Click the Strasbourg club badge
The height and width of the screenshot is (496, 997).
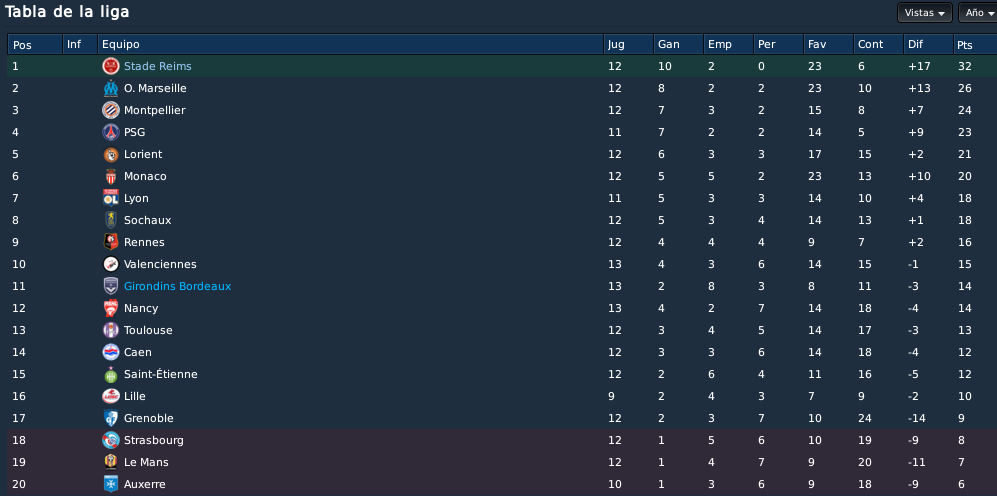tap(111, 440)
